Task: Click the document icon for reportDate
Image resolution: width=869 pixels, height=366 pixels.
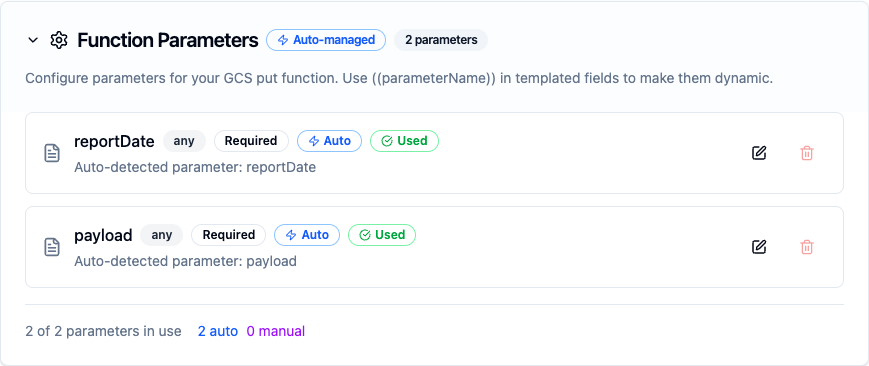Action: tap(52, 153)
